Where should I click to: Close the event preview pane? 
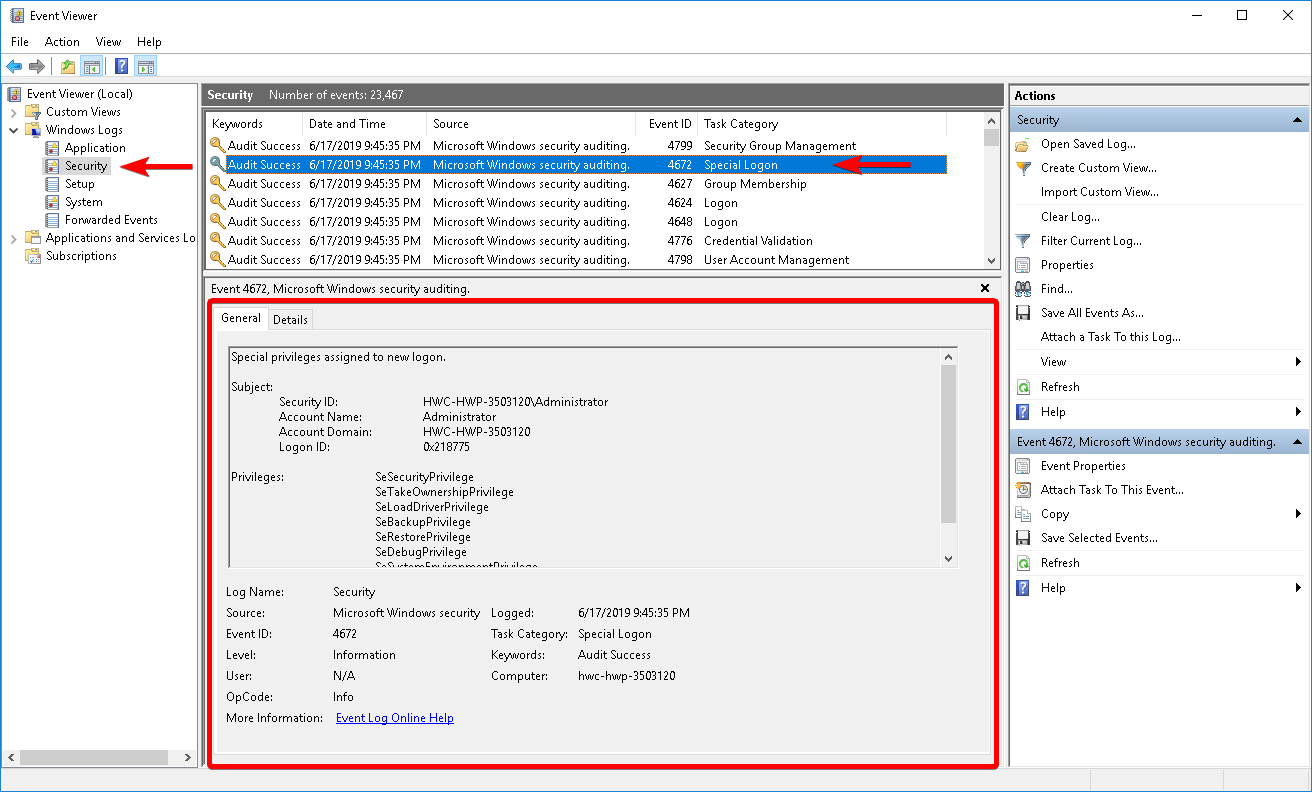coord(984,288)
